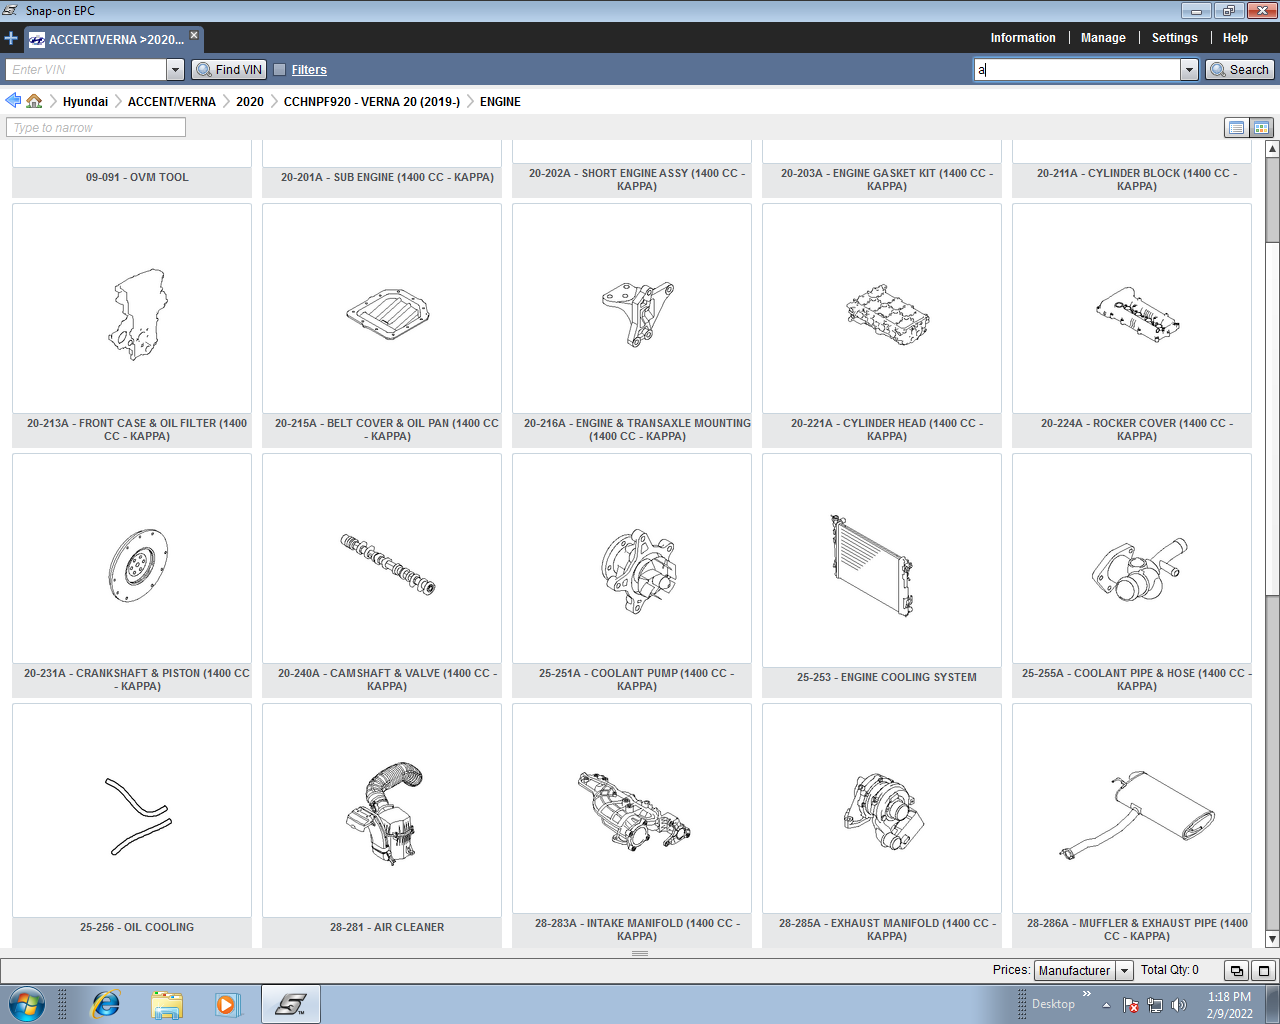
Task: Select 09-091 - OVM TOOL label
Action: (x=137, y=178)
